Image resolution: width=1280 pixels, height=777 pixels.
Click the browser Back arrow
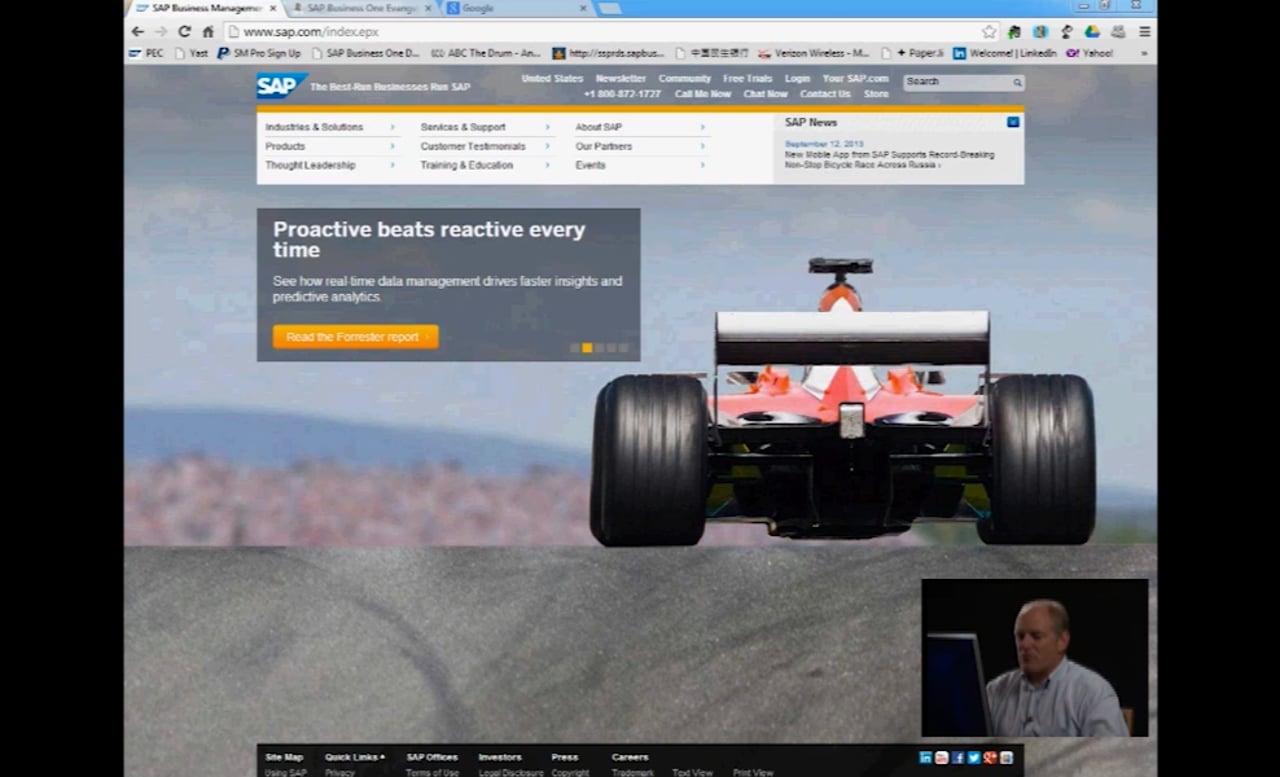[x=138, y=31]
